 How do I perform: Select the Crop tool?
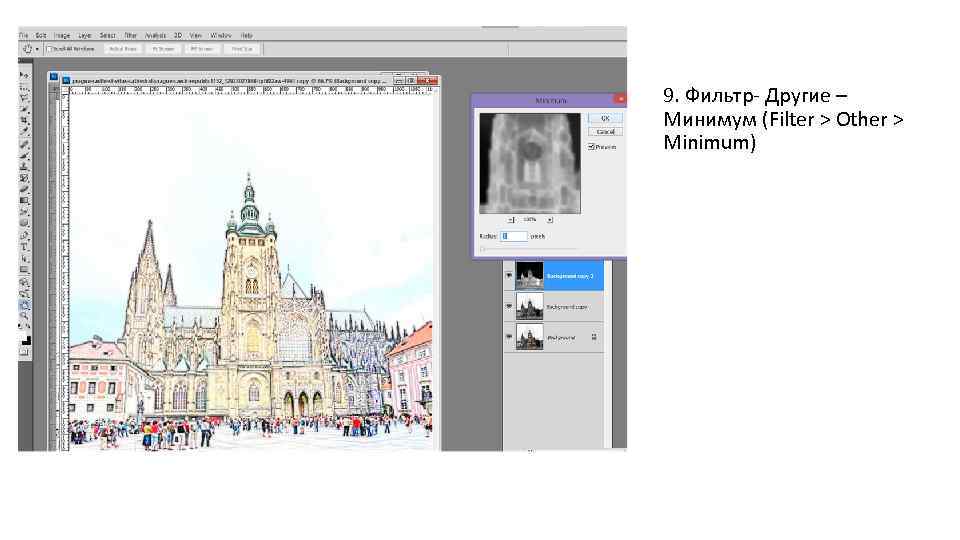tap(24, 121)
